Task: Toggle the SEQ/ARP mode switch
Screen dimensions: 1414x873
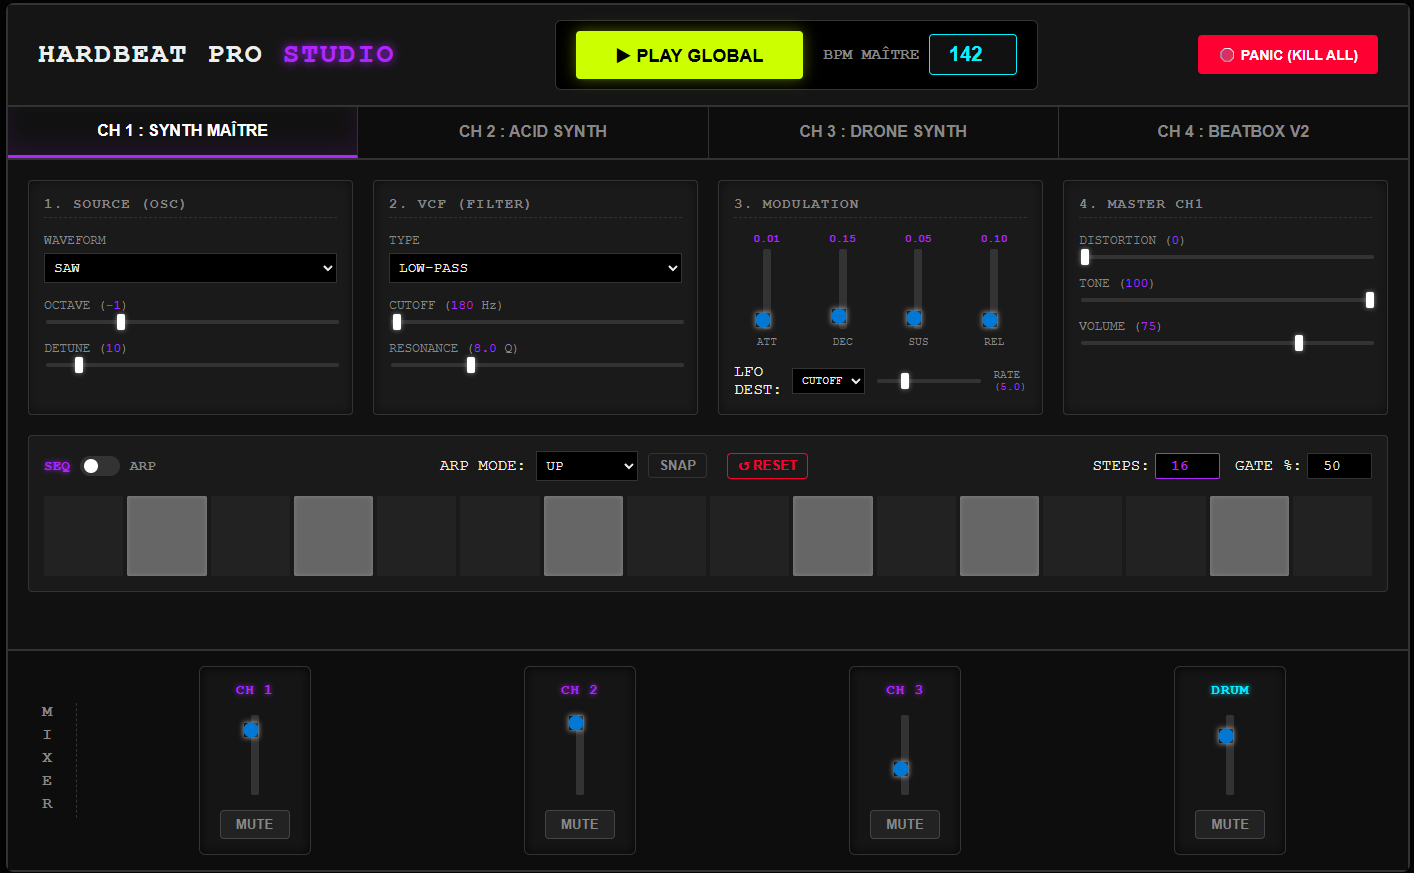Action: (x=99, y=465)
